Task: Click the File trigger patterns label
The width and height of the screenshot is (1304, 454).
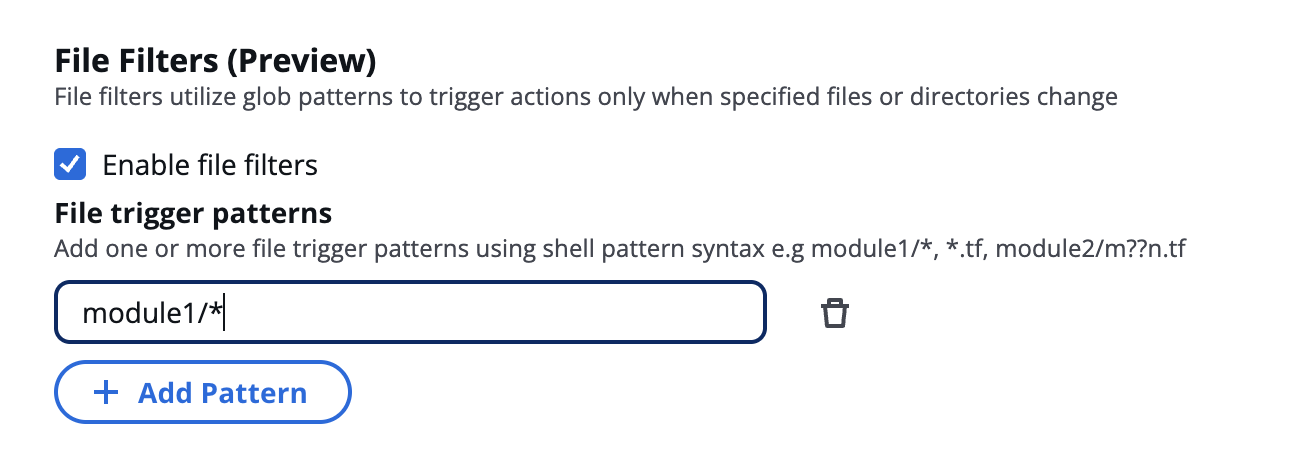Action: point(193,213)
